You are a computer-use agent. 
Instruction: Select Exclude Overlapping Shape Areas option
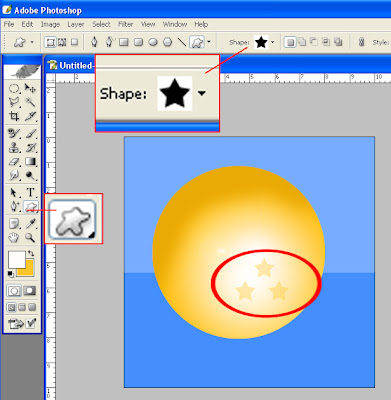click(338, 42)
